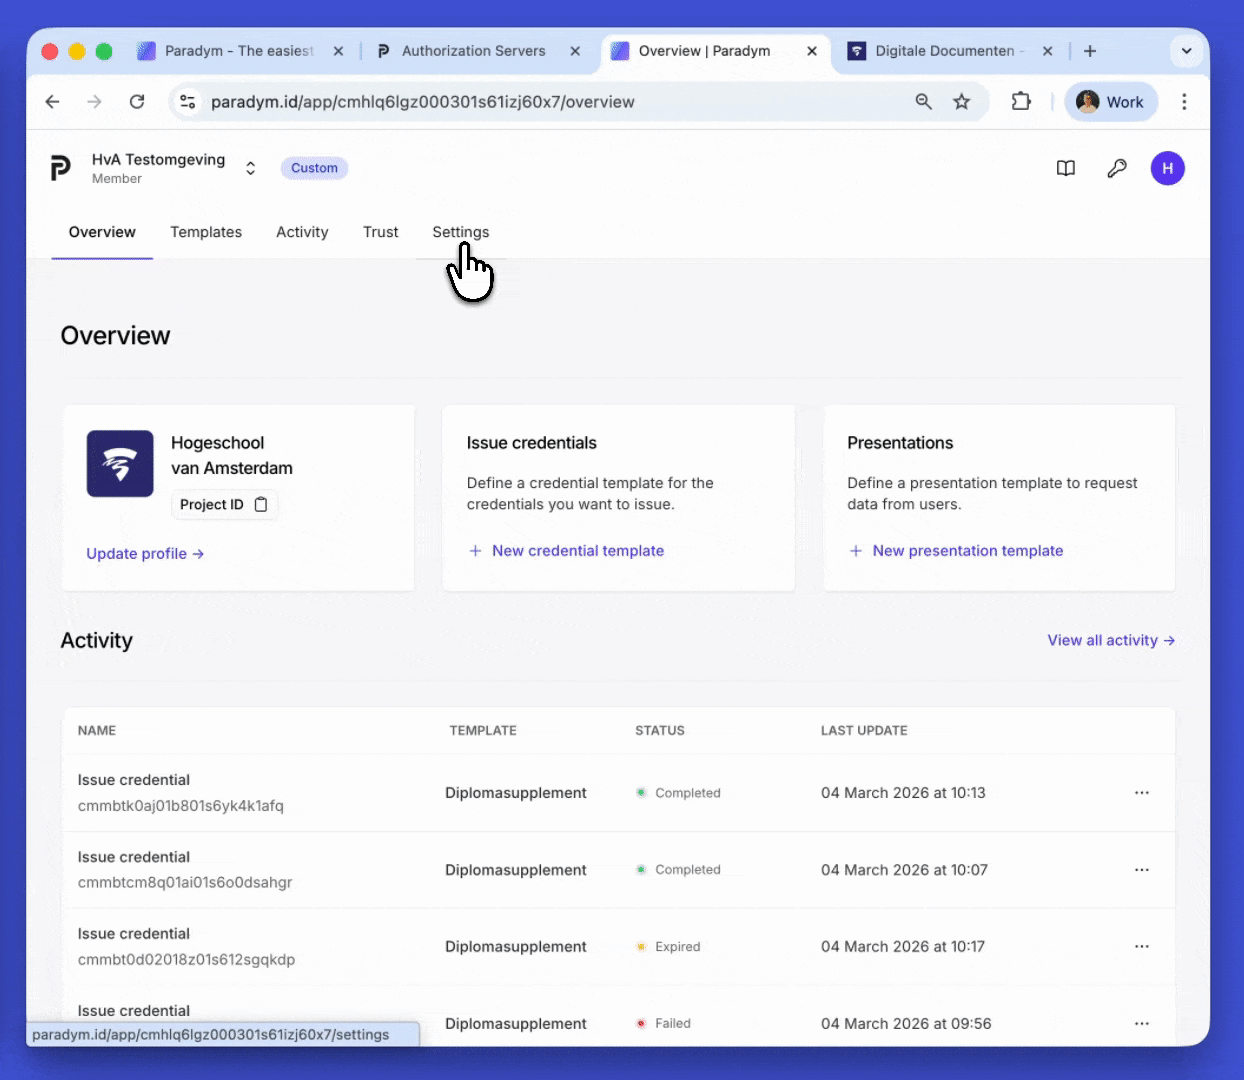The image size is (1244, 1080).
Task: Click the Paradym logo icon
Action: [61, 168]
